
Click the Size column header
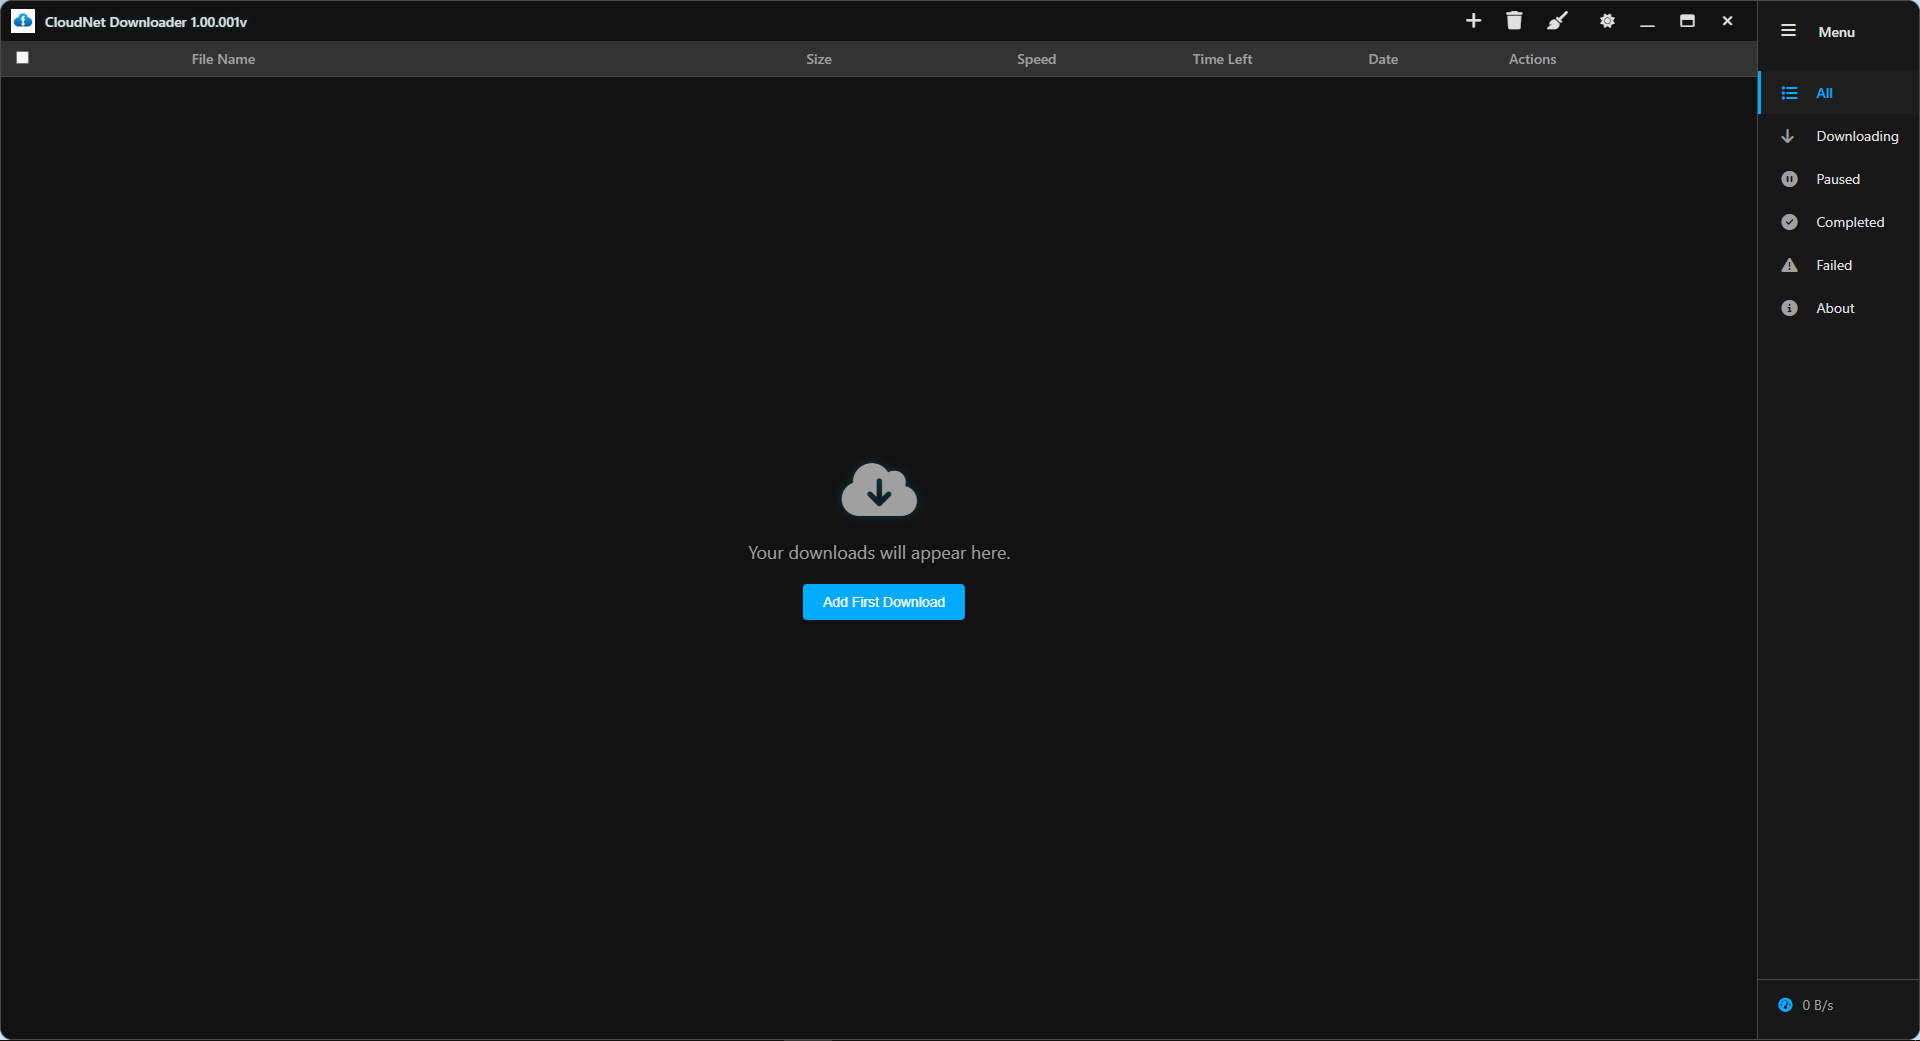pyautogui.click(x=819, y=59)
